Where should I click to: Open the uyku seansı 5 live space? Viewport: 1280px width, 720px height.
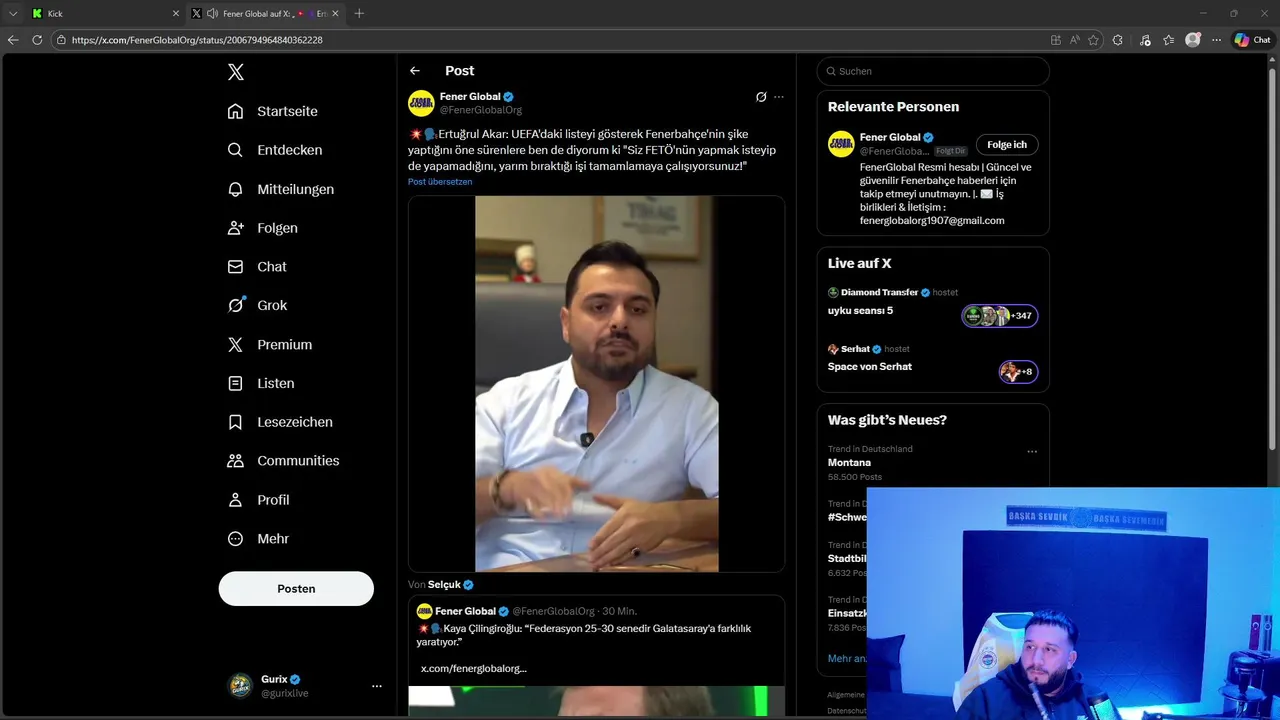(x=860, y=311)
